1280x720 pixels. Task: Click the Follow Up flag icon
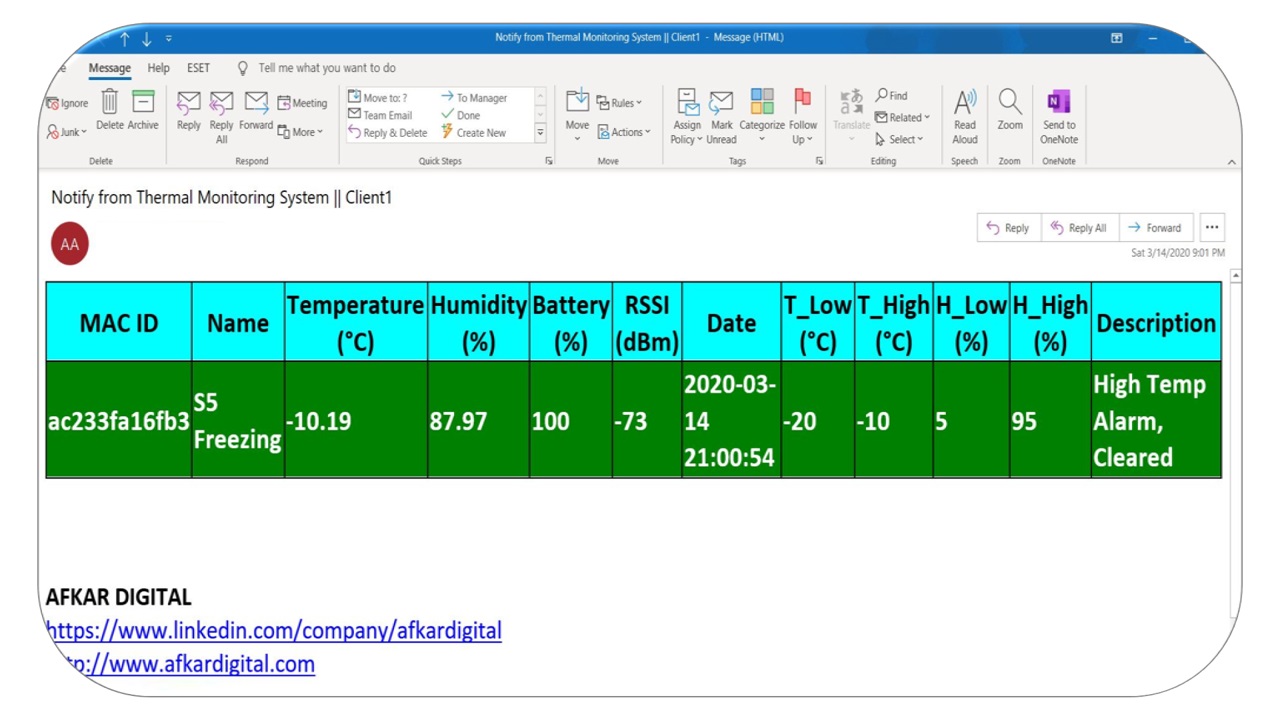tap(802, 102)
